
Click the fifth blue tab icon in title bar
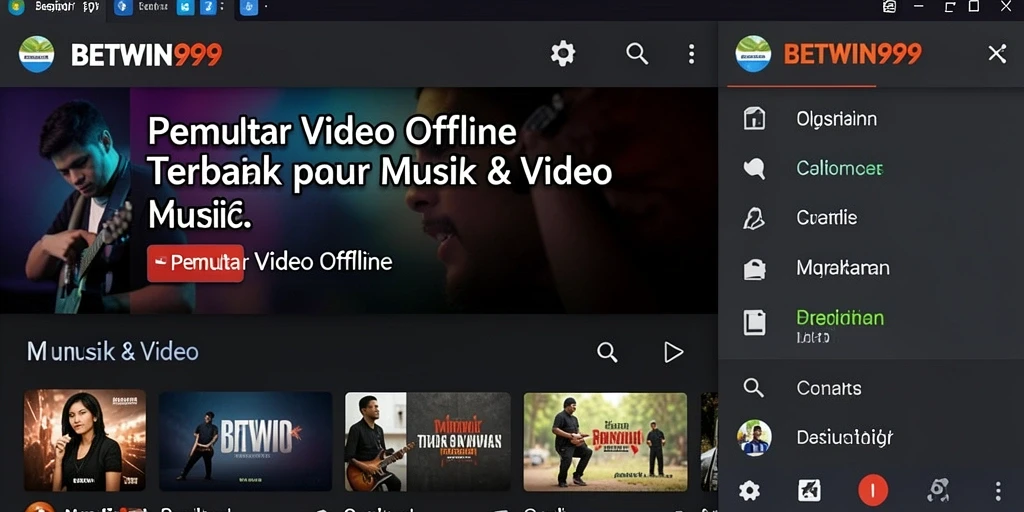(x=249, y=8)
